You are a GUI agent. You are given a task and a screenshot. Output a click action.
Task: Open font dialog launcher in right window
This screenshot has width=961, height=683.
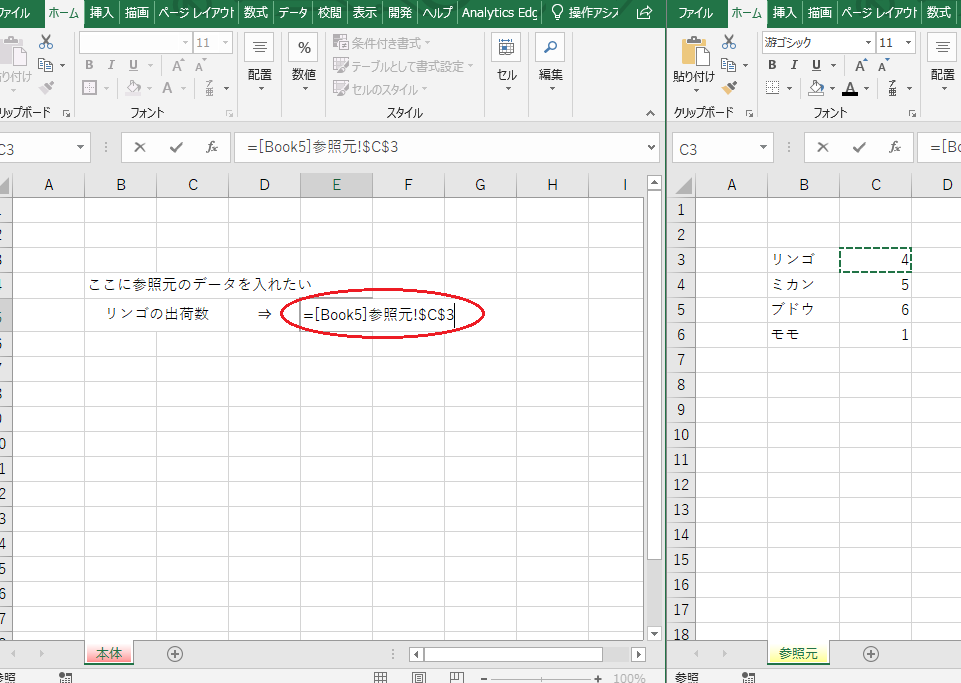(912, 113)
